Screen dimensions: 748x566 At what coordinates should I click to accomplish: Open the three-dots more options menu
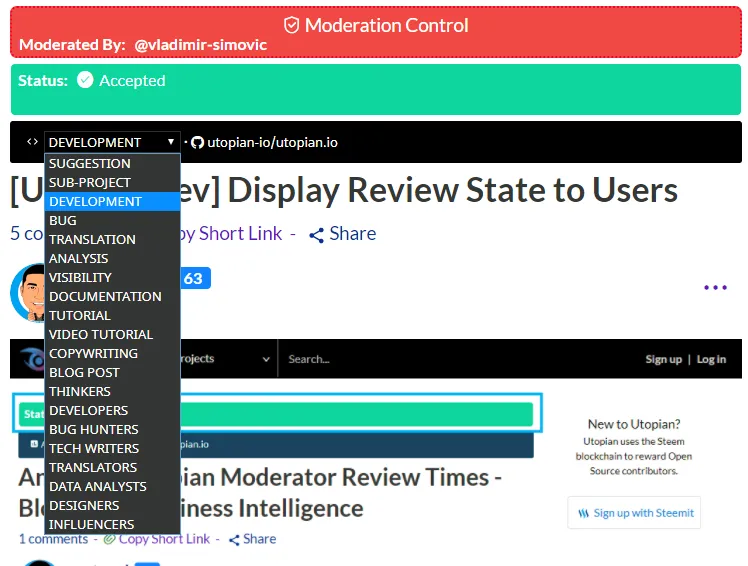715,287
